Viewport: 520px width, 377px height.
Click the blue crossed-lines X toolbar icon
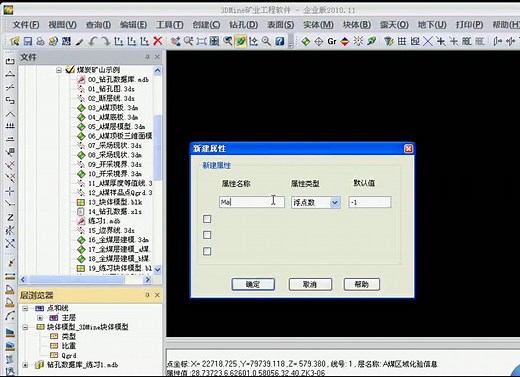point(428,41)
